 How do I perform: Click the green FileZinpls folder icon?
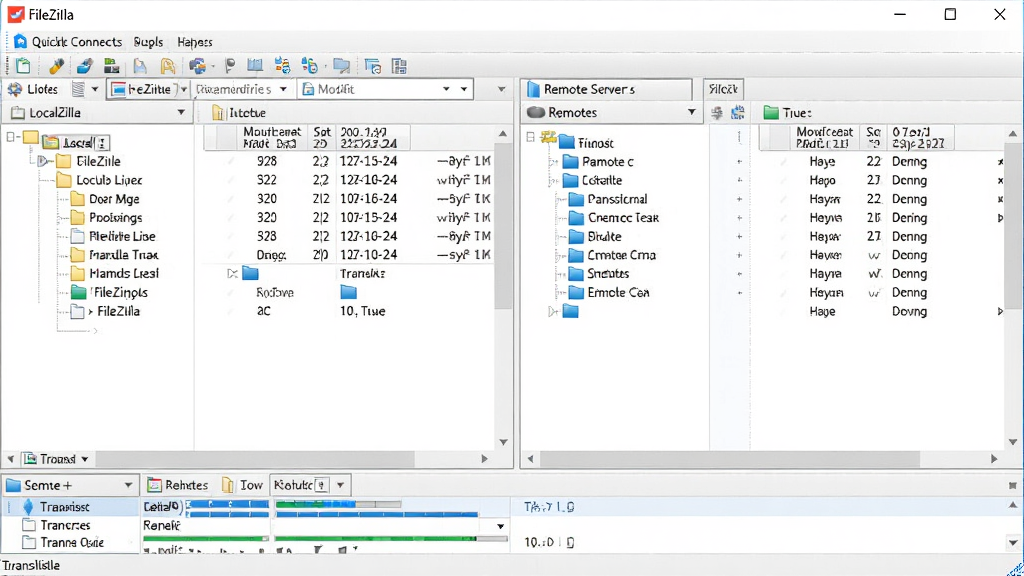tap(78, 292)
